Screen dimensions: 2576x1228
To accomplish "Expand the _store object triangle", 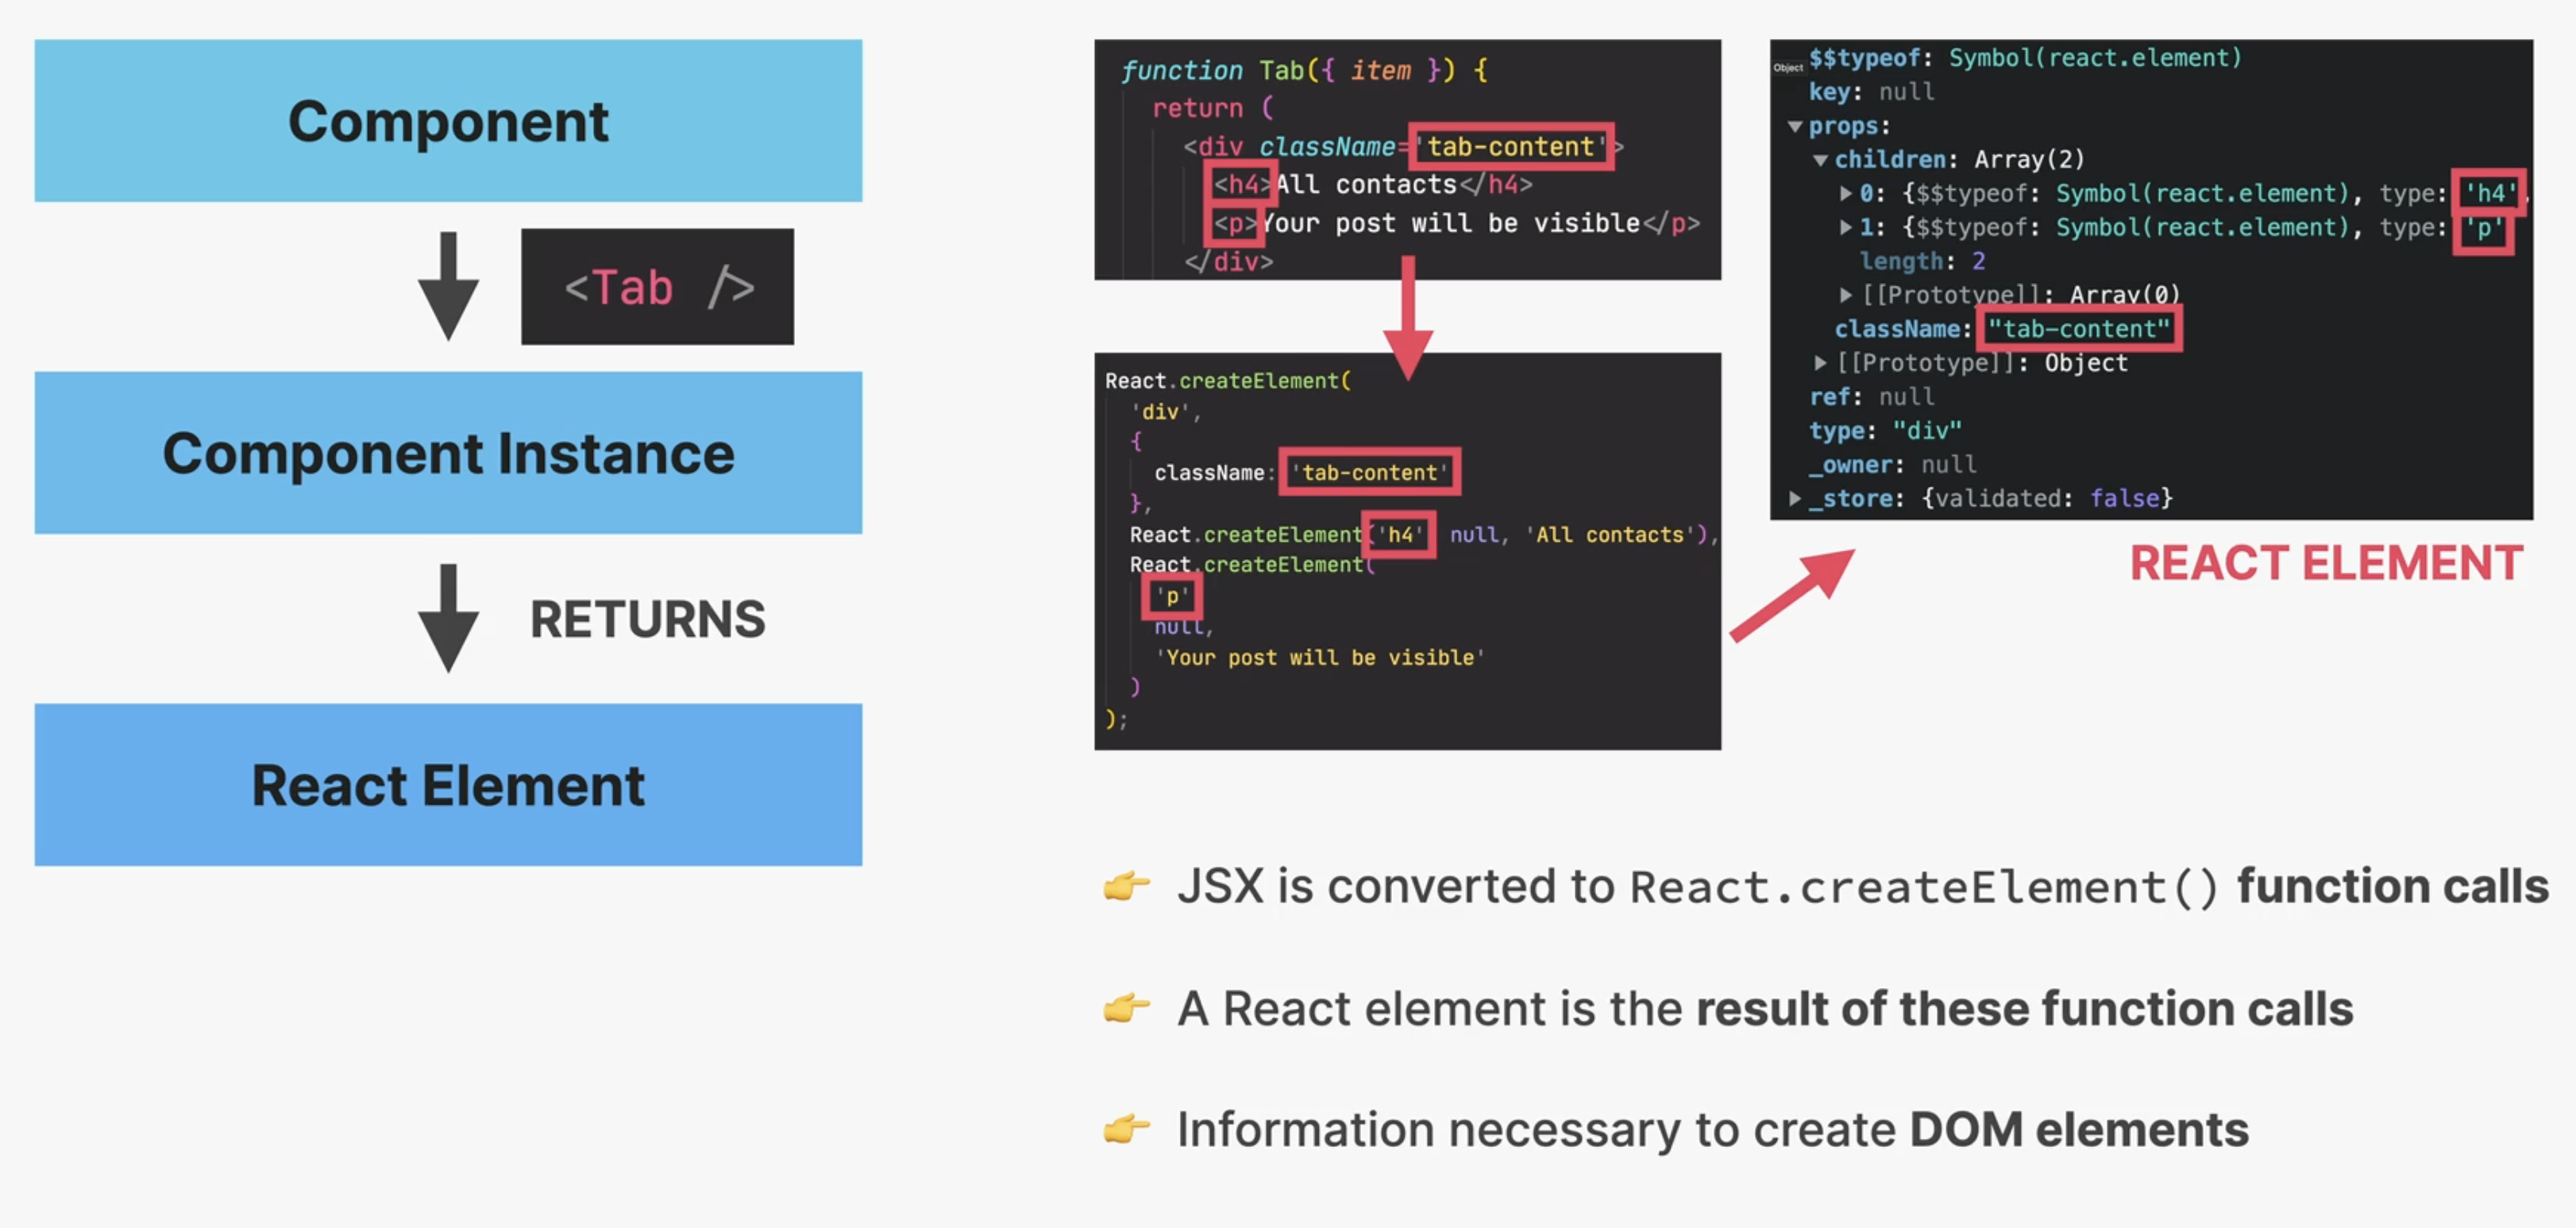I will (x=1795, y=498).
